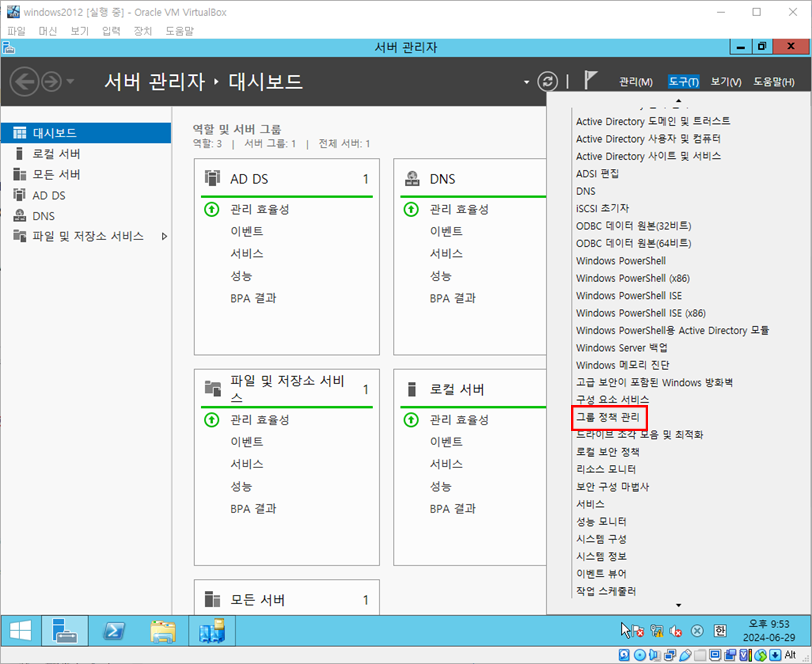Click the 파일 및 저장소 서비스 tile icon

coord(213,387)
